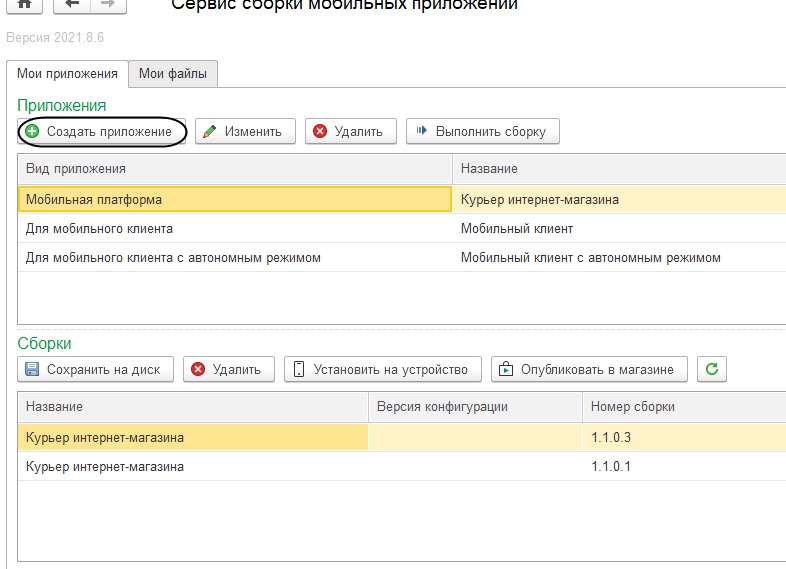The height and width of the screenshot is (569, 786).
Task: Click the pencil icon on Изменить
Action: 210,131
